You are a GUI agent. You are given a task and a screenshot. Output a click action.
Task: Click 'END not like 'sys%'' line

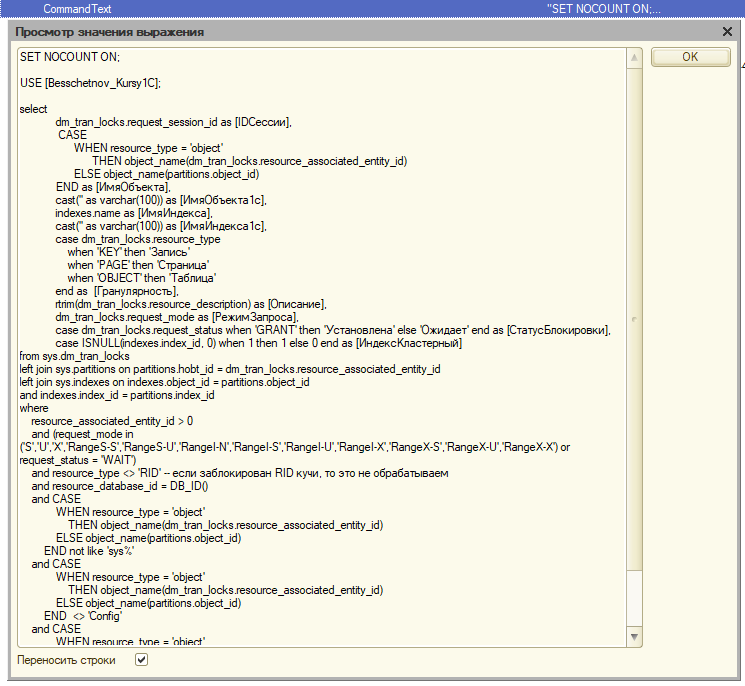click(89, 551)
